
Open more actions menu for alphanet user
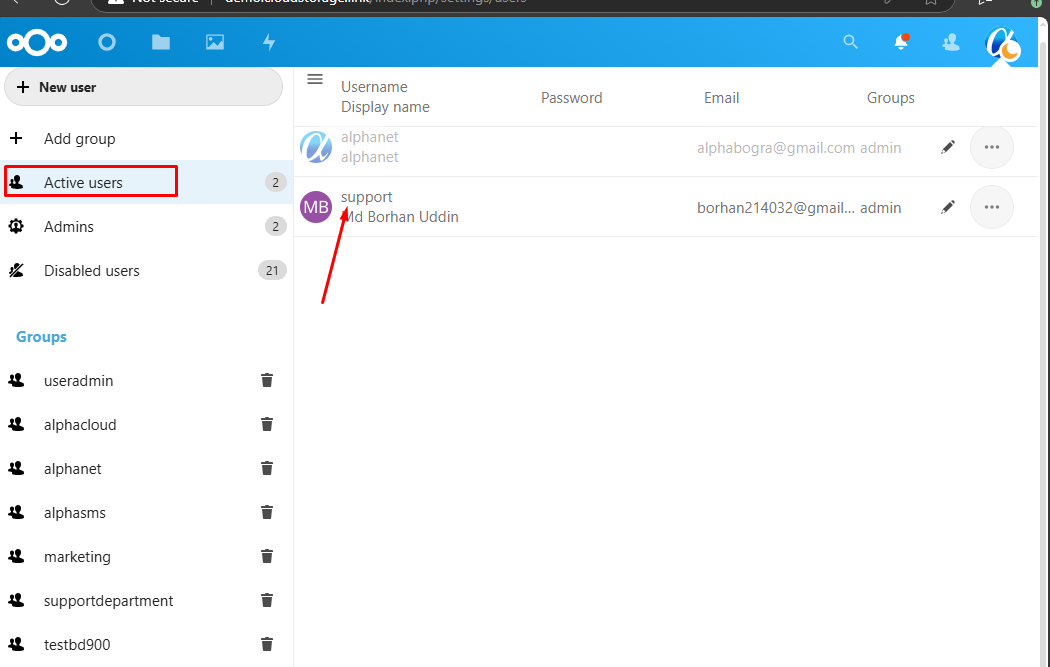pos(992,148)
